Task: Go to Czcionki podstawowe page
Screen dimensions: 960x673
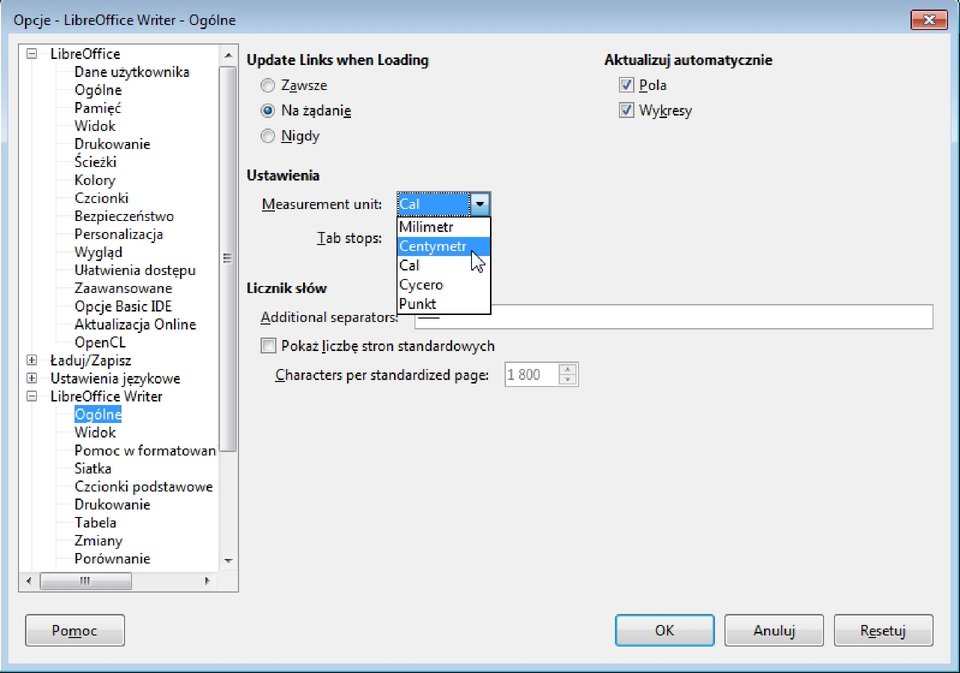Action: point(144,487)
